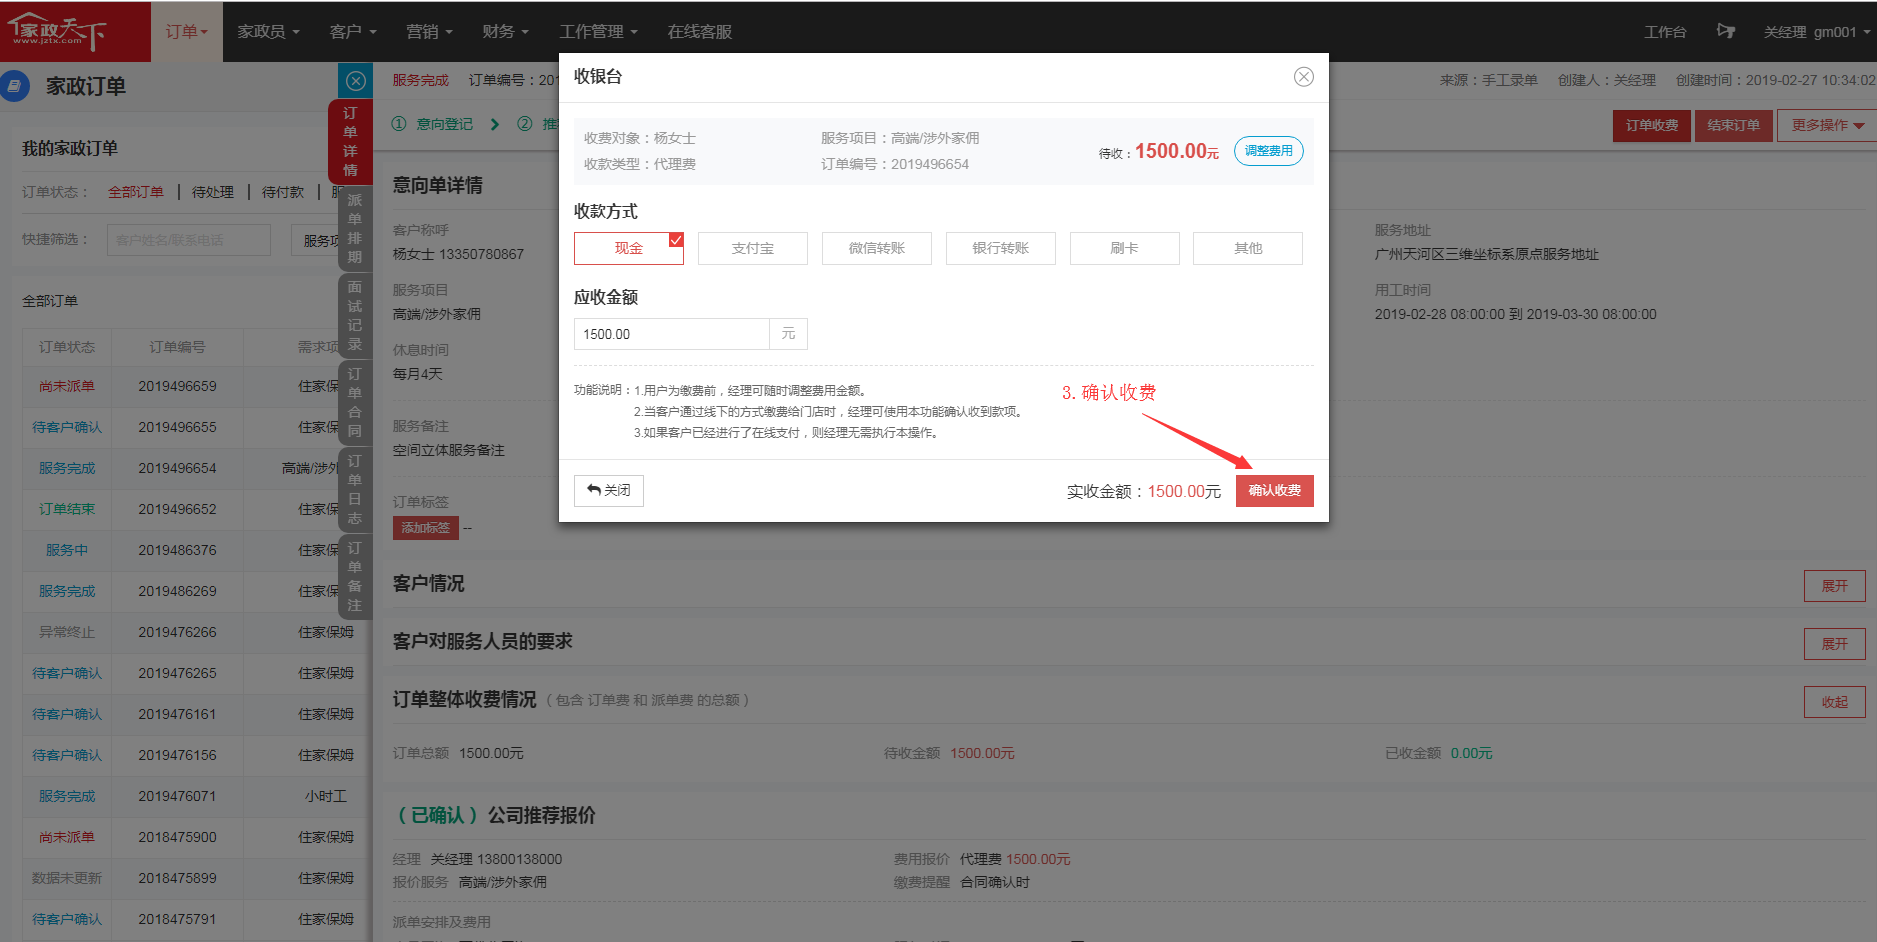This screenshot has height=942, width=1877.
Task: Click the 家政订单 blue round icon
Action: click(x=14, y=86)
